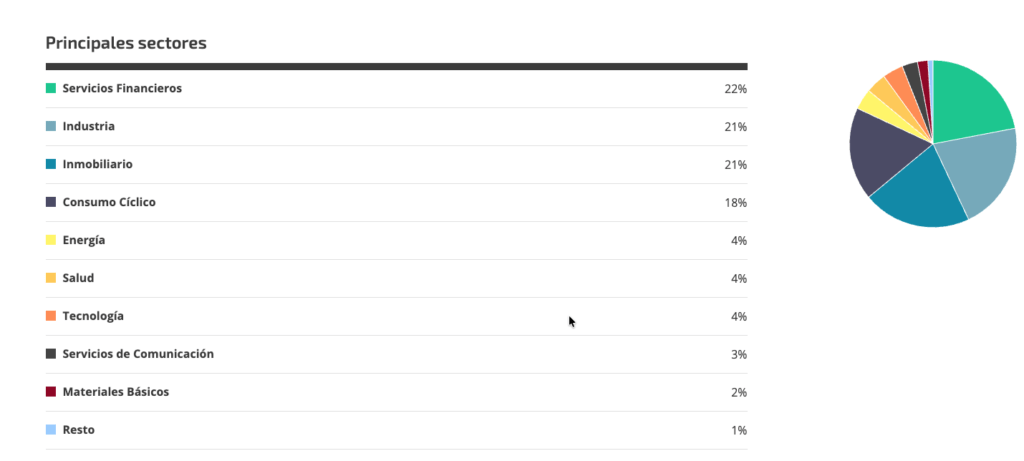Click the green Servicios Financieros color swatch
Image resolution: width=1024 pixels, height=461 pixels.
point(51,88)
